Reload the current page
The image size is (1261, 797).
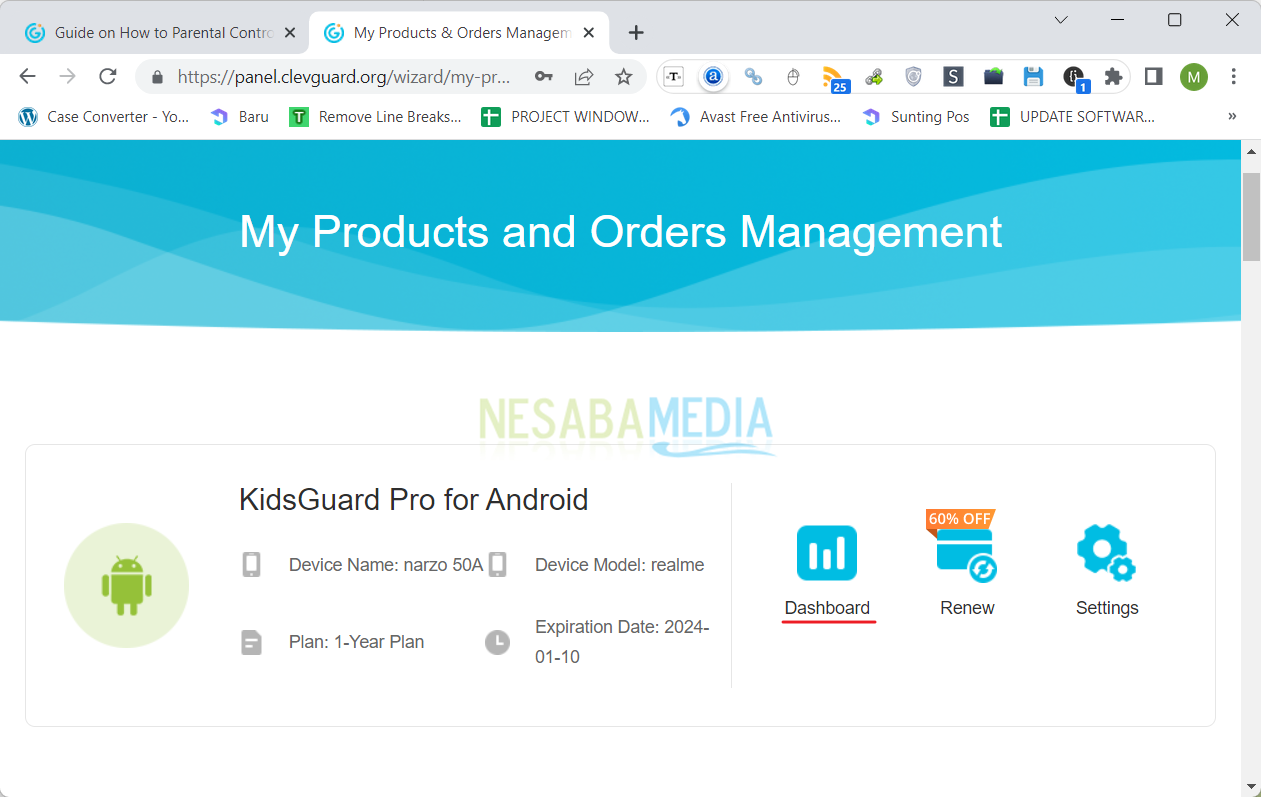(108, 76)
